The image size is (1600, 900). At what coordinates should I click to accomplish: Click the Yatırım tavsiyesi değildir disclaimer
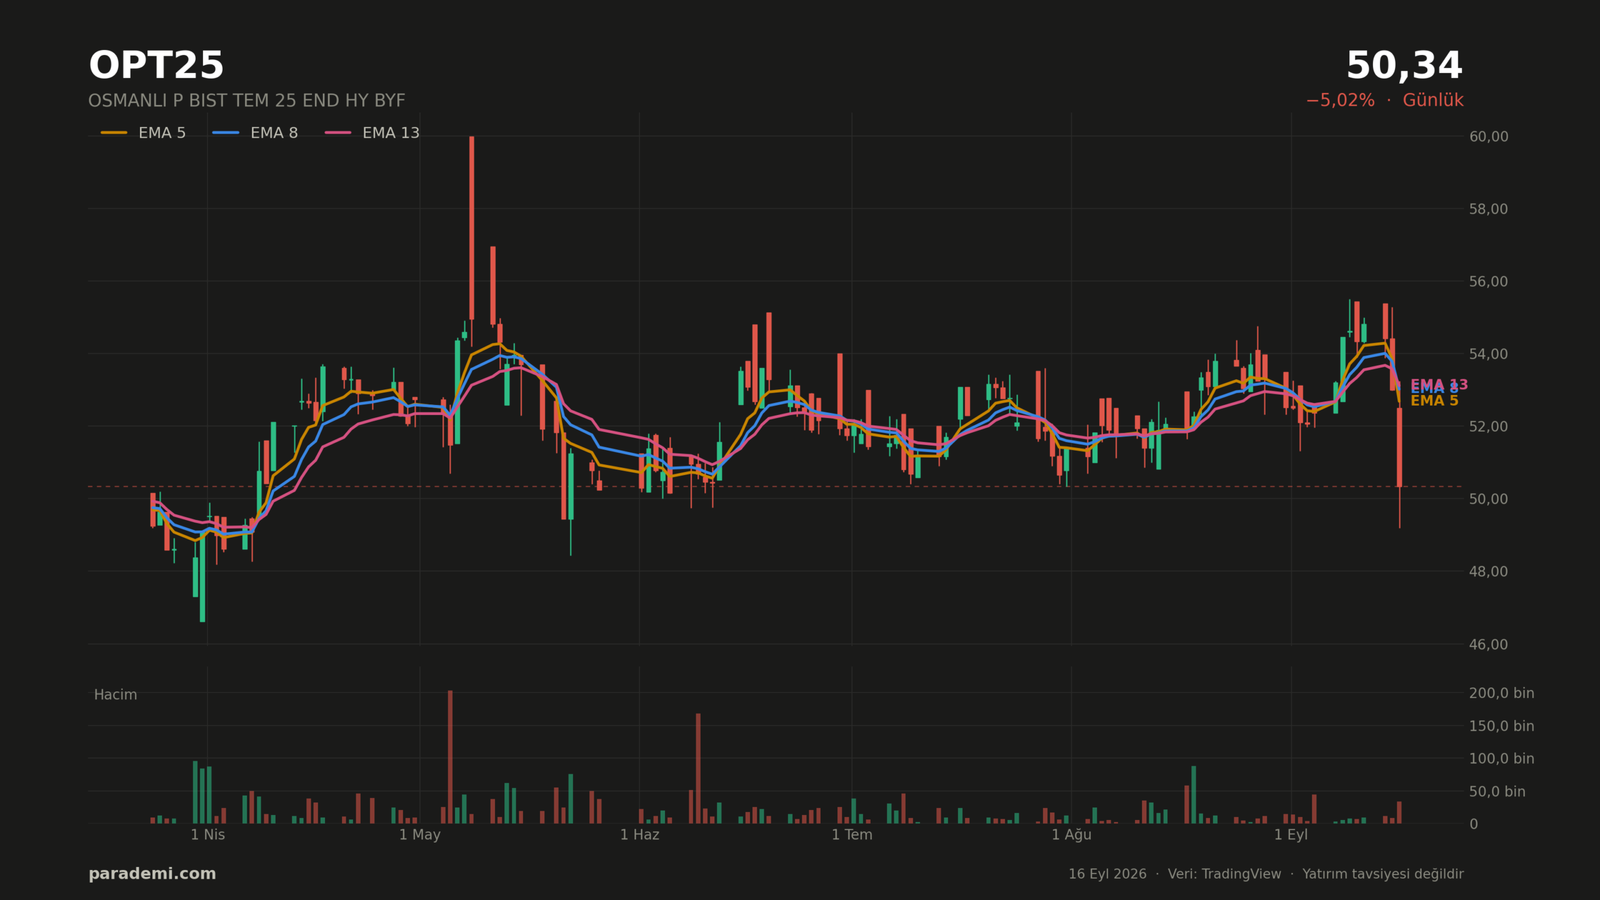tap(1383, 874)
